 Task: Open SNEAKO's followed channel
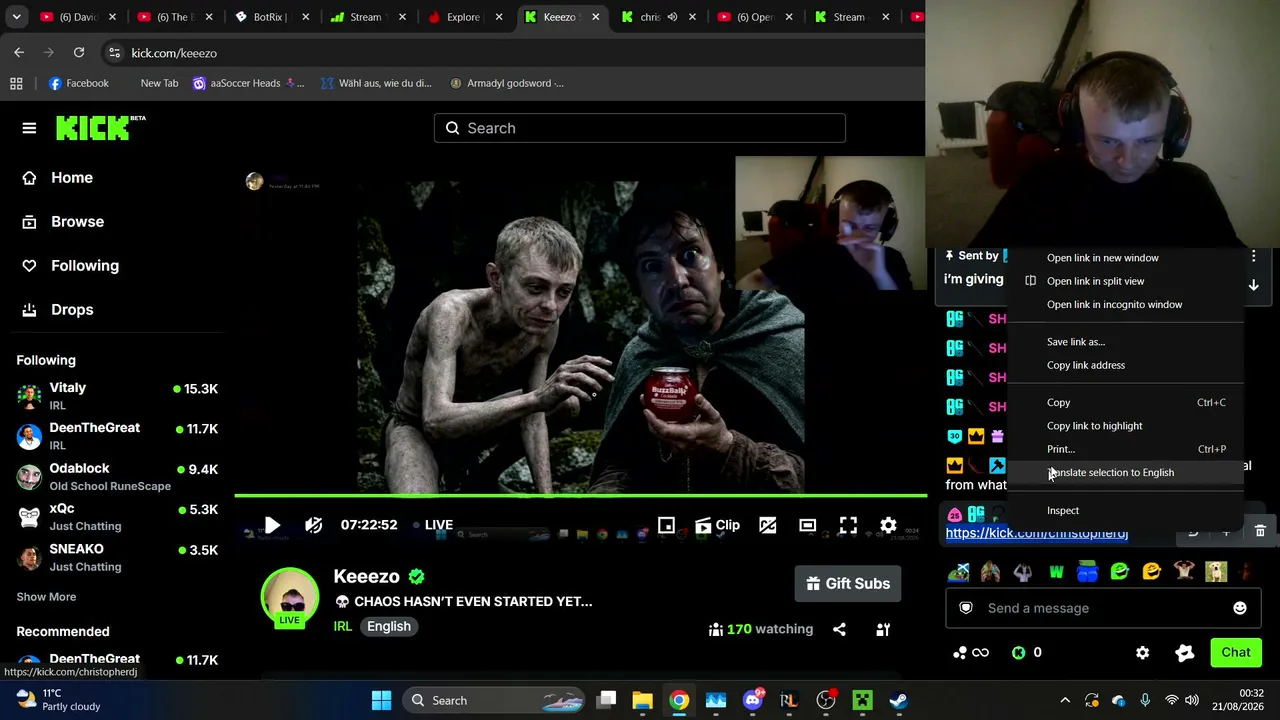click(x=118, y=557)
